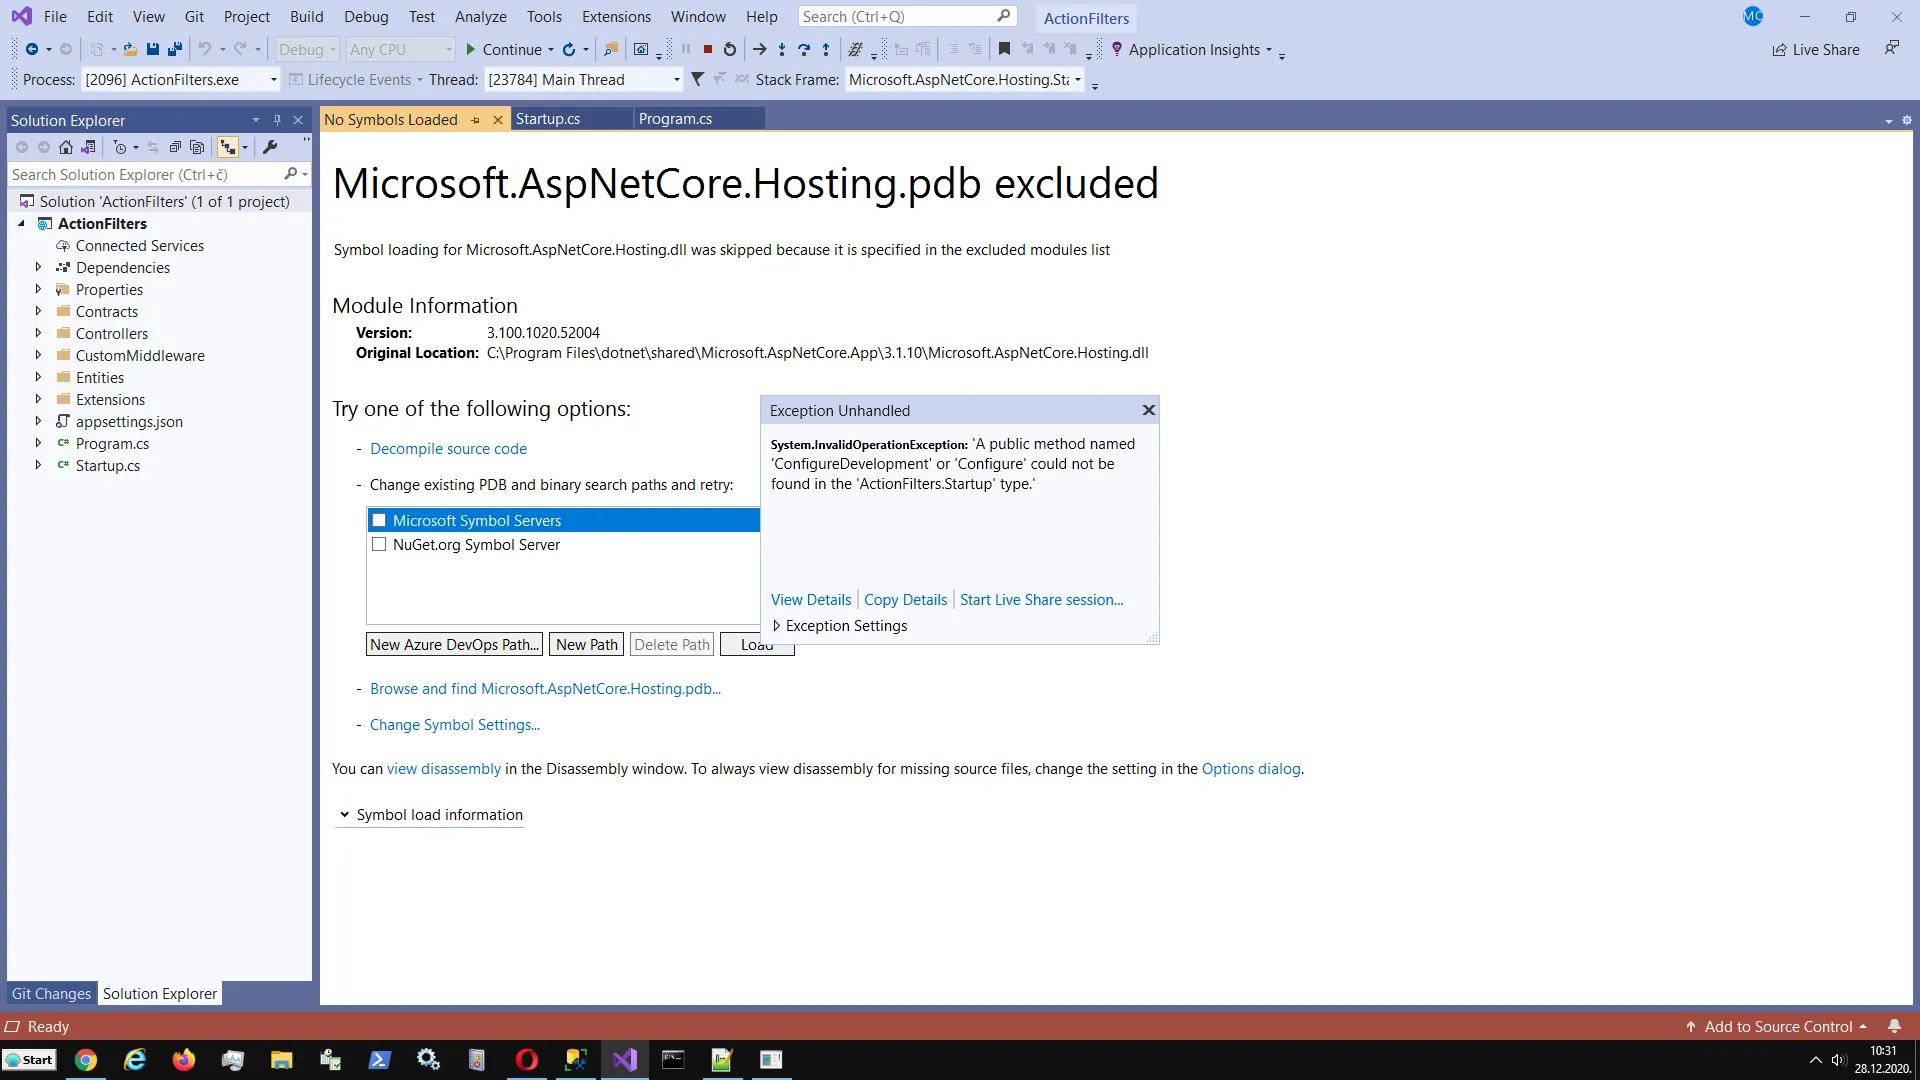Click the New Path button
Screen dimensions: 1920x1080
(x=586, y=645)
